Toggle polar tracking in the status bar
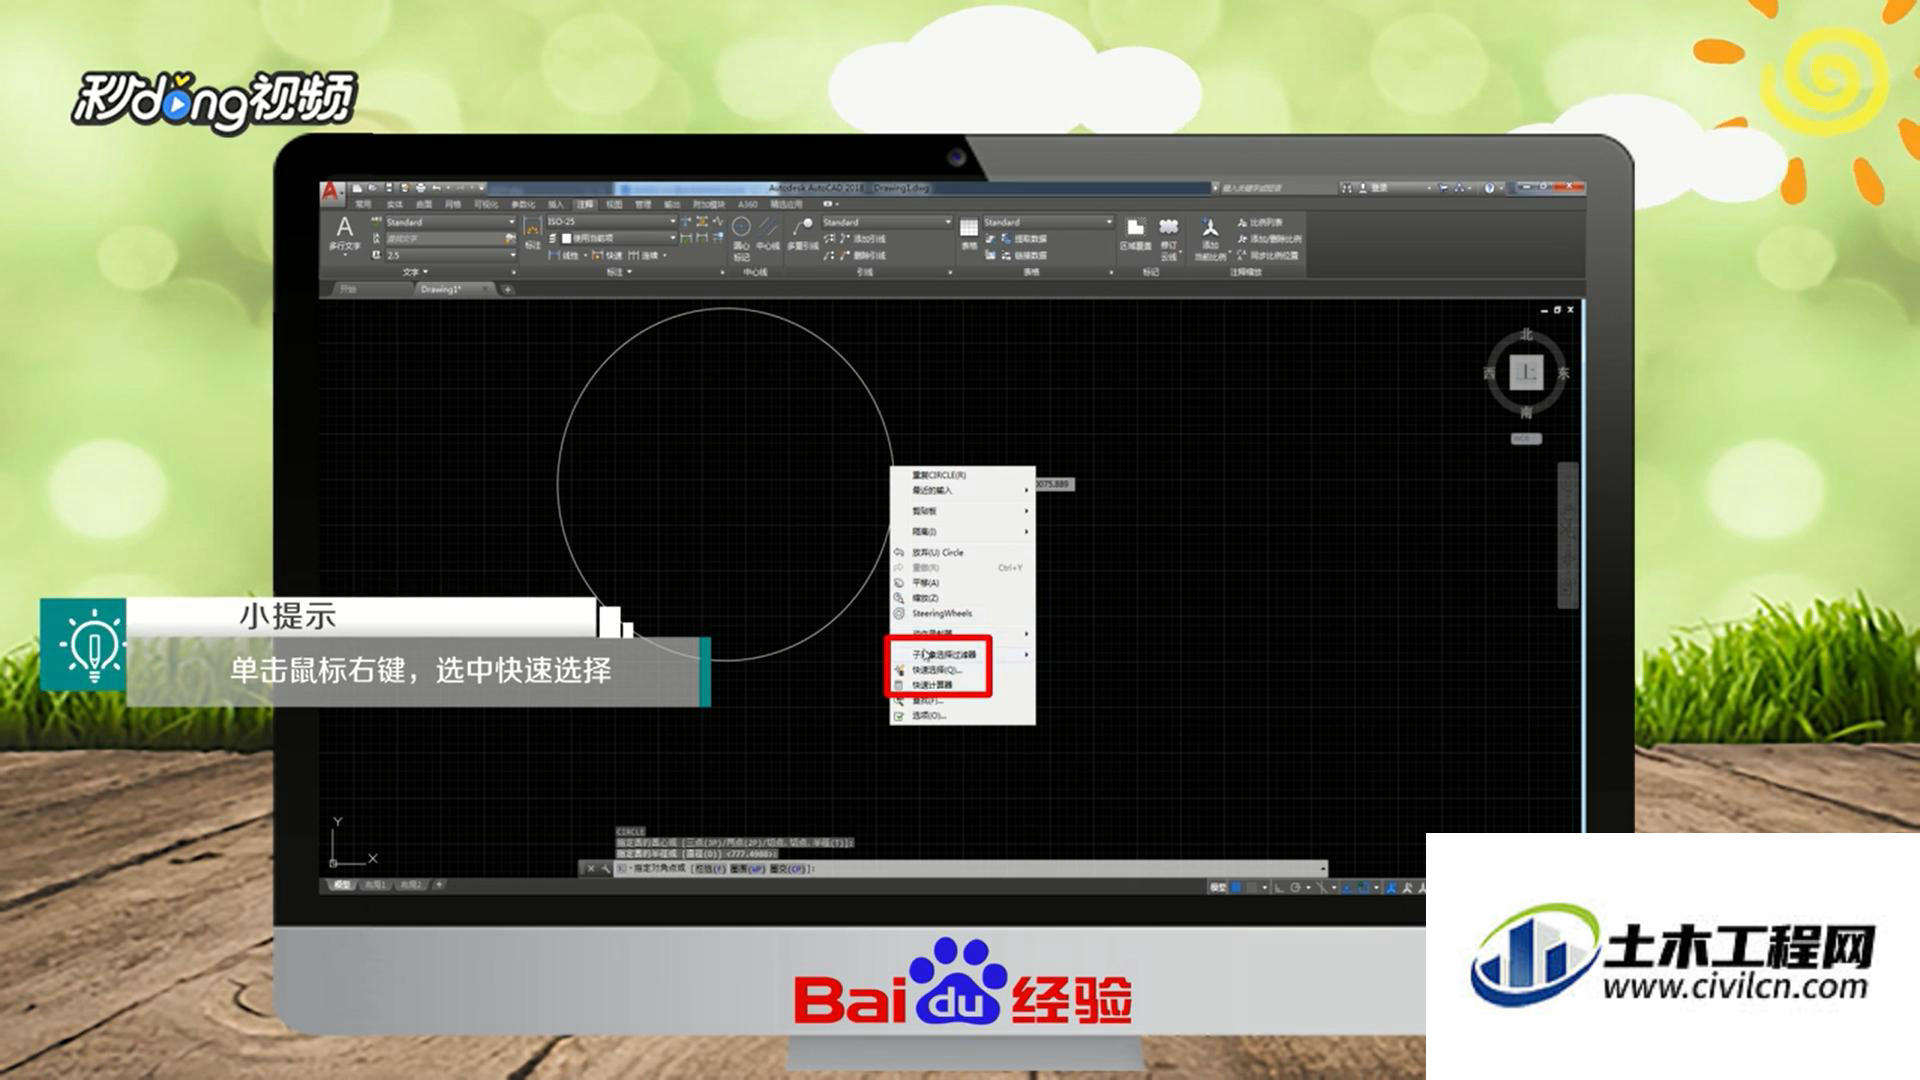This screenshot has width=1920, height=1080. click(x=1296, y=887)
